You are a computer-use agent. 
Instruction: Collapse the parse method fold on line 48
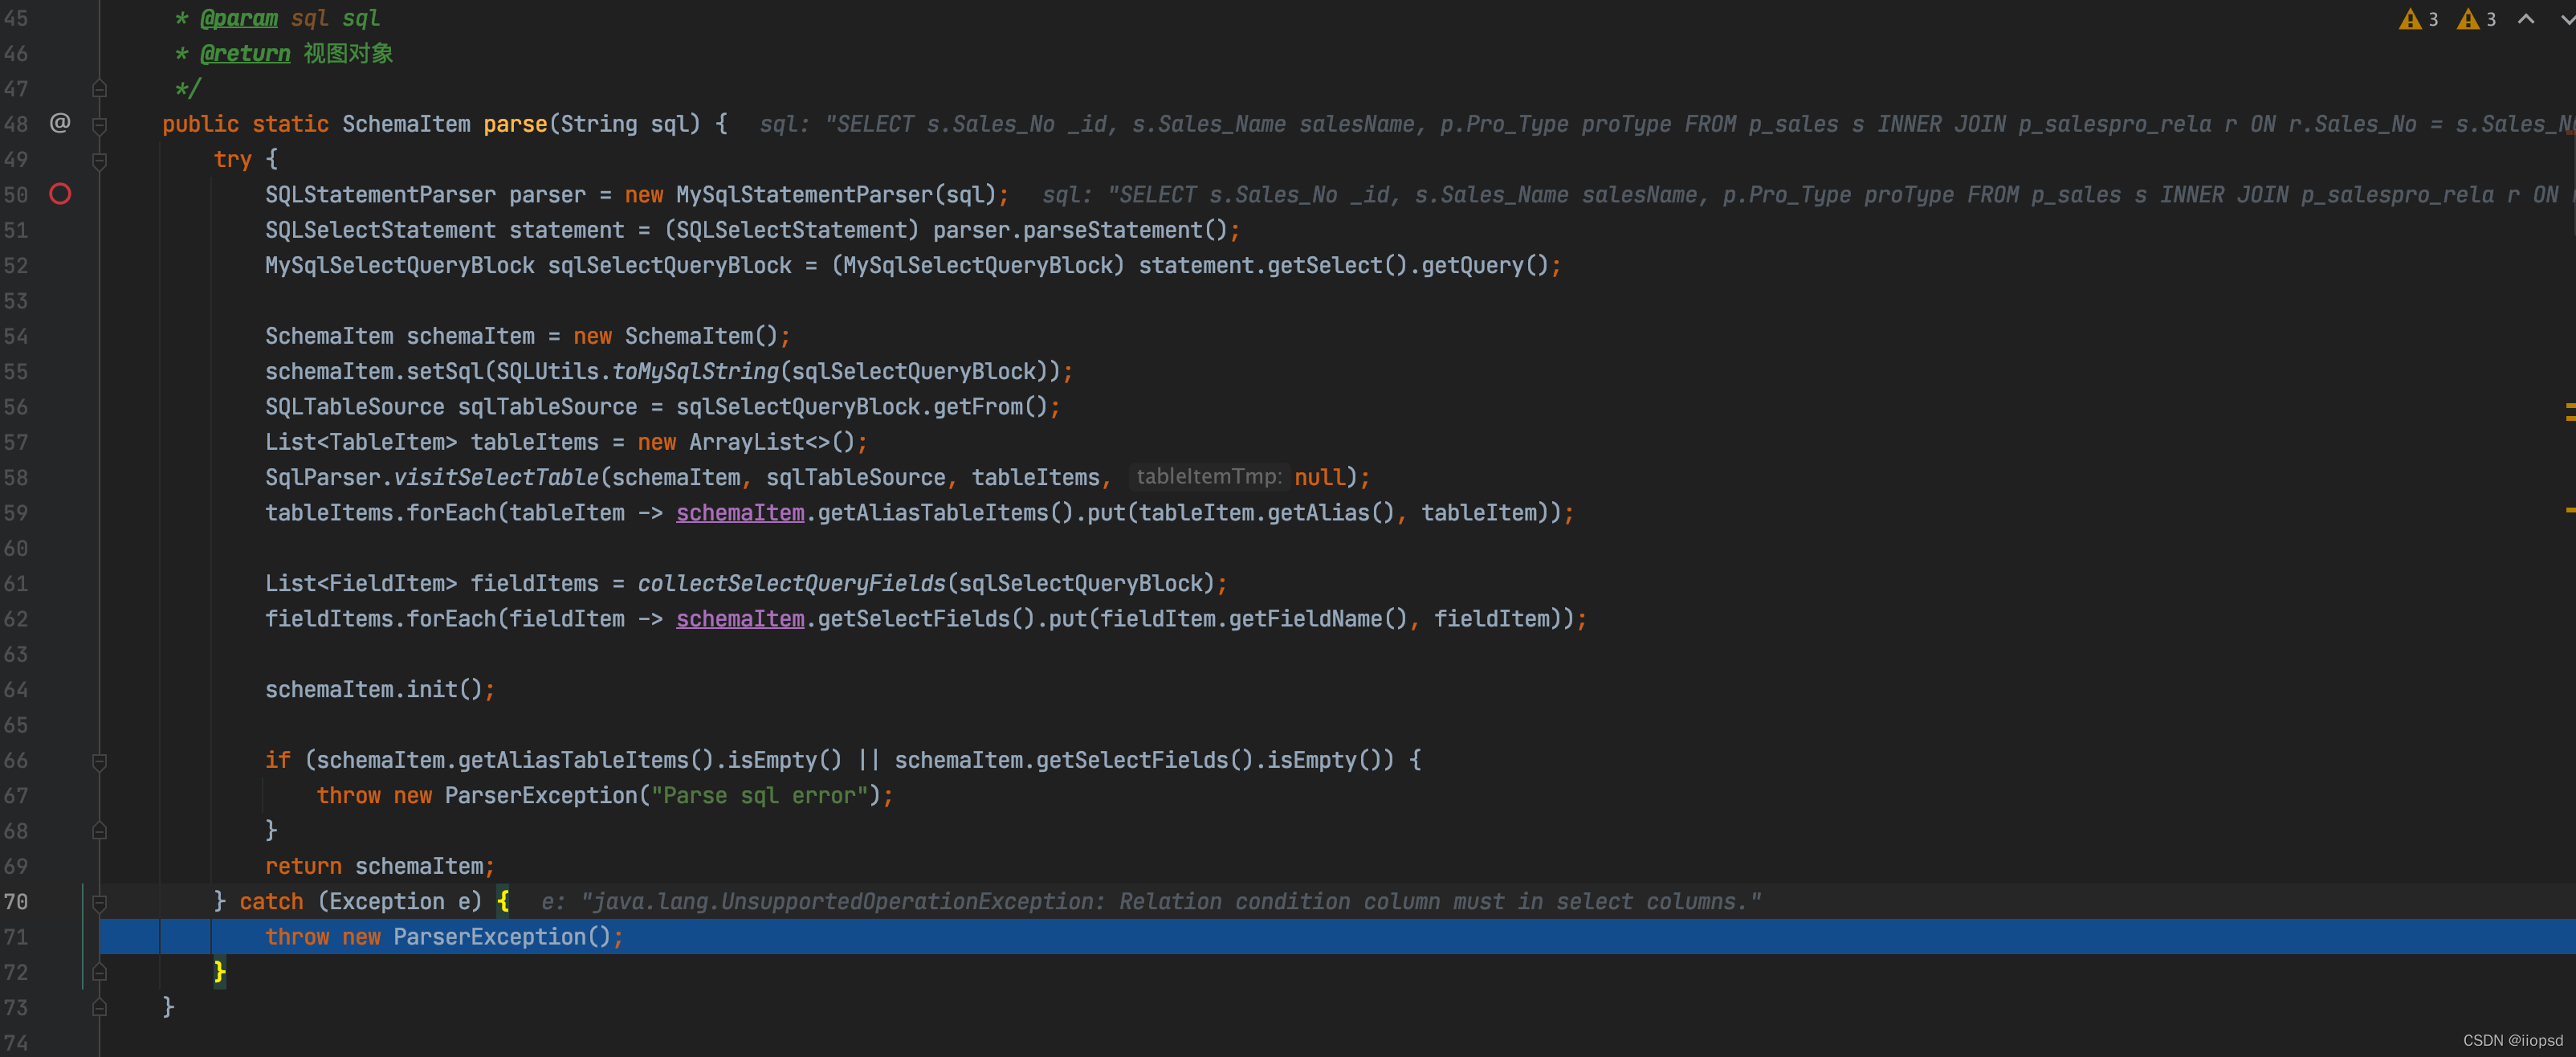99,125
